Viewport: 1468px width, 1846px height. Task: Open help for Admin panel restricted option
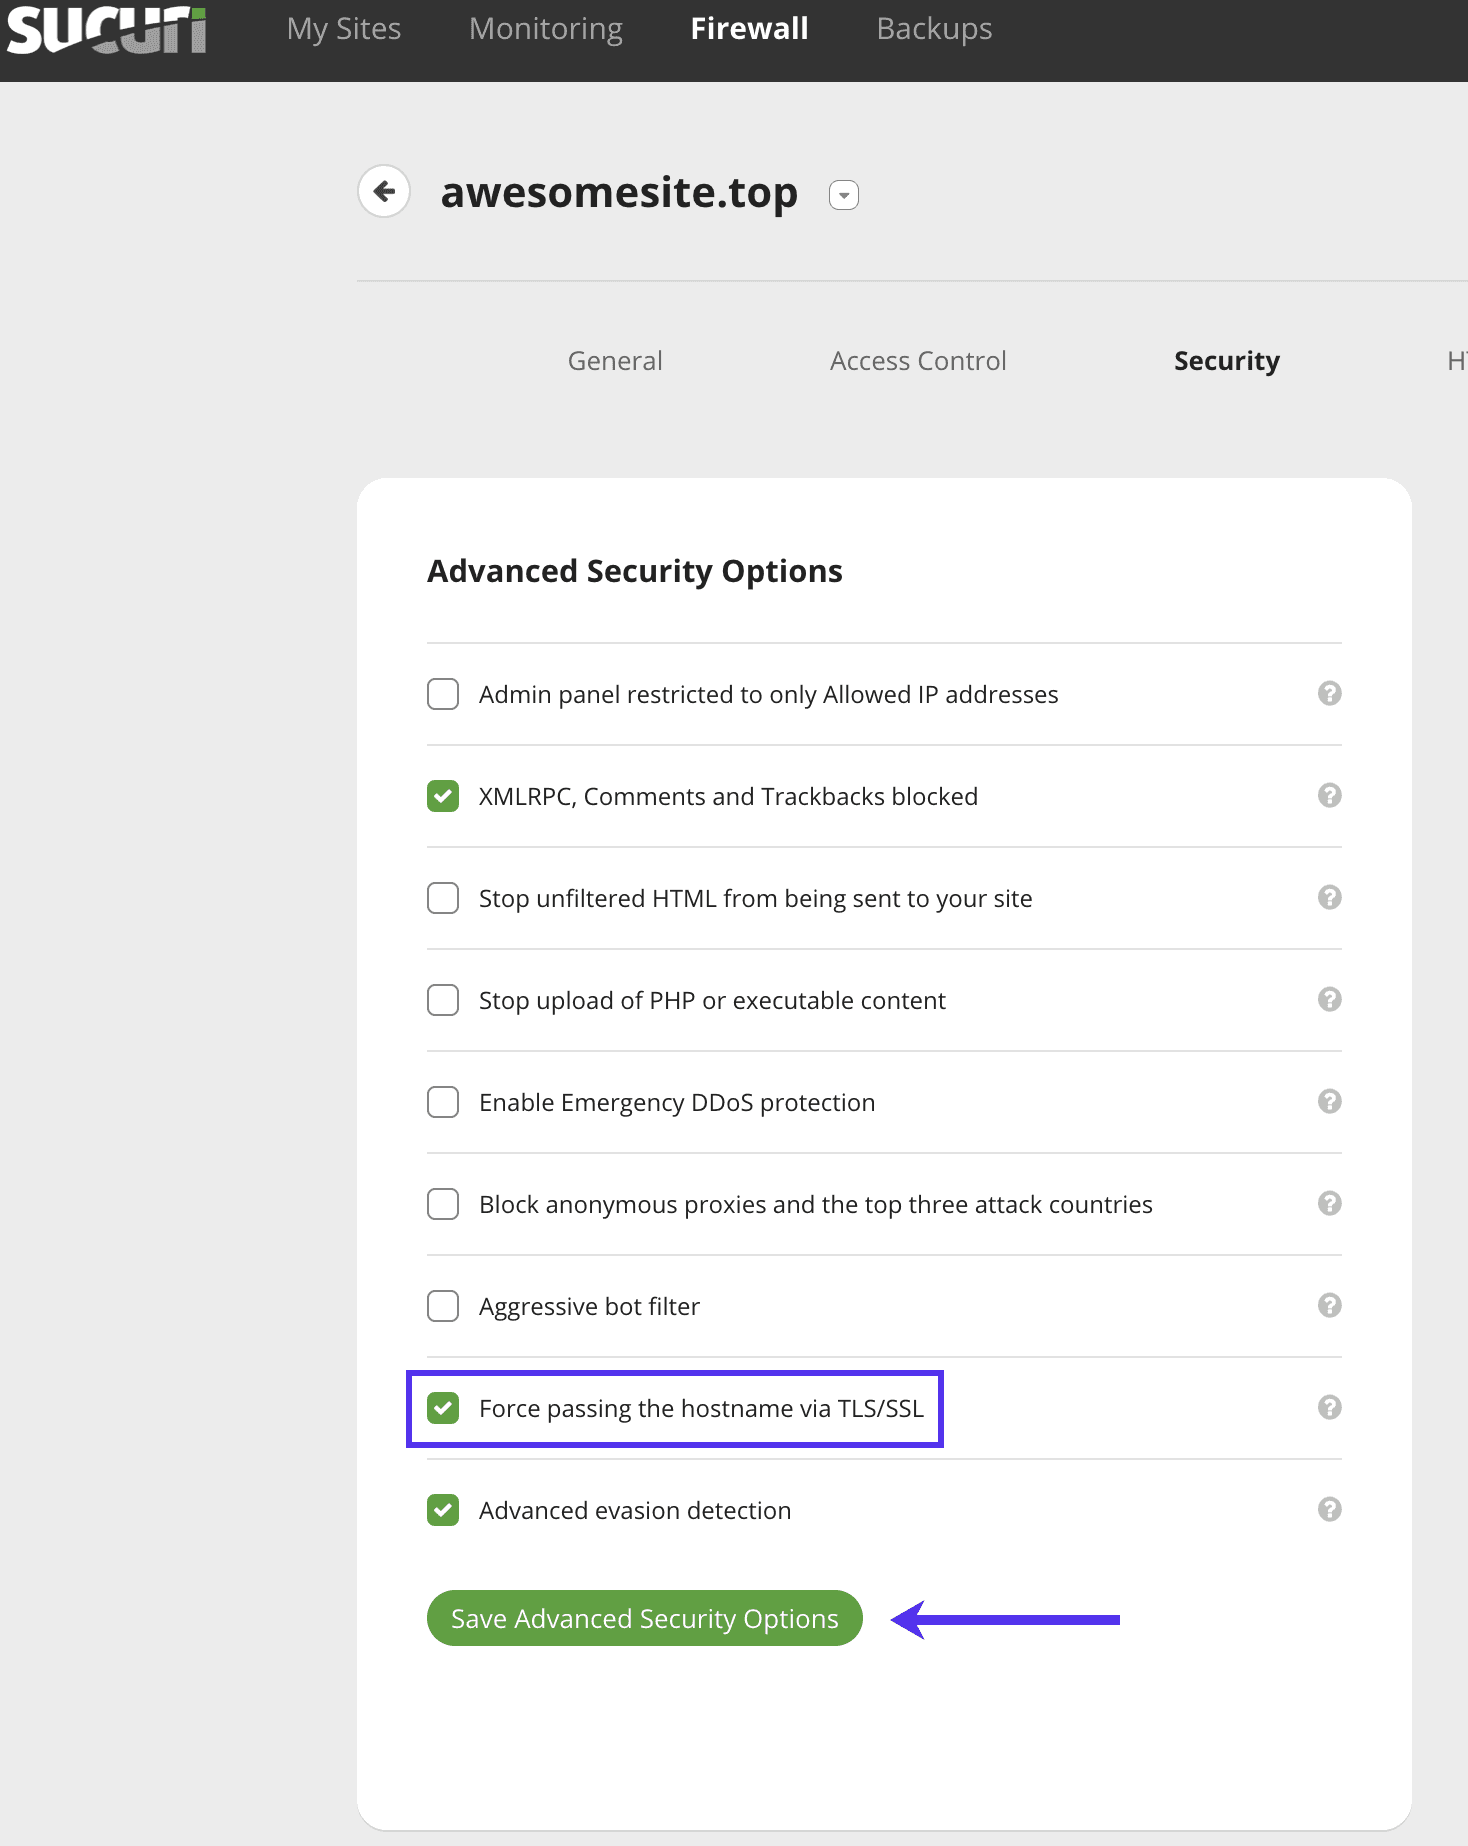coord(1329,693)
